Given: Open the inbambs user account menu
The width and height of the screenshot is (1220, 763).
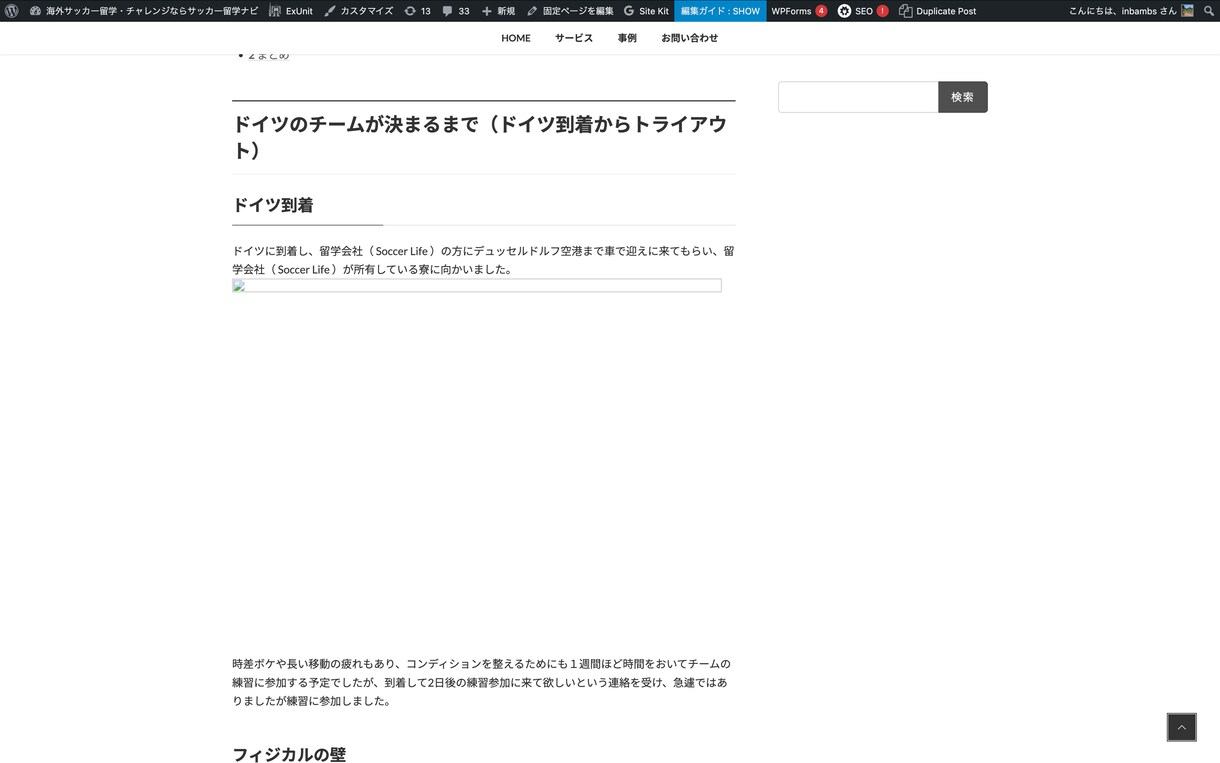Looking at the screenshot, I should tap(1130, 11).
